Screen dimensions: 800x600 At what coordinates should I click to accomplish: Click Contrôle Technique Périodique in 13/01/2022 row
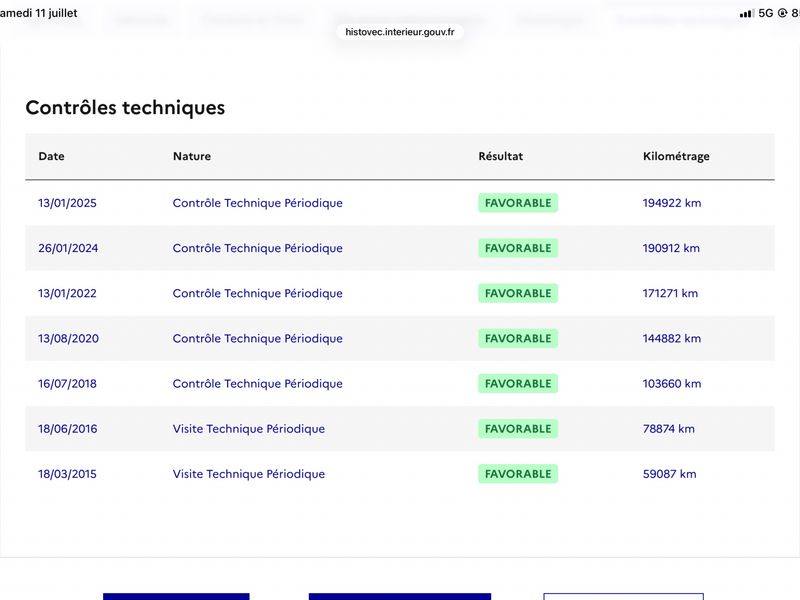pos(258,293)
